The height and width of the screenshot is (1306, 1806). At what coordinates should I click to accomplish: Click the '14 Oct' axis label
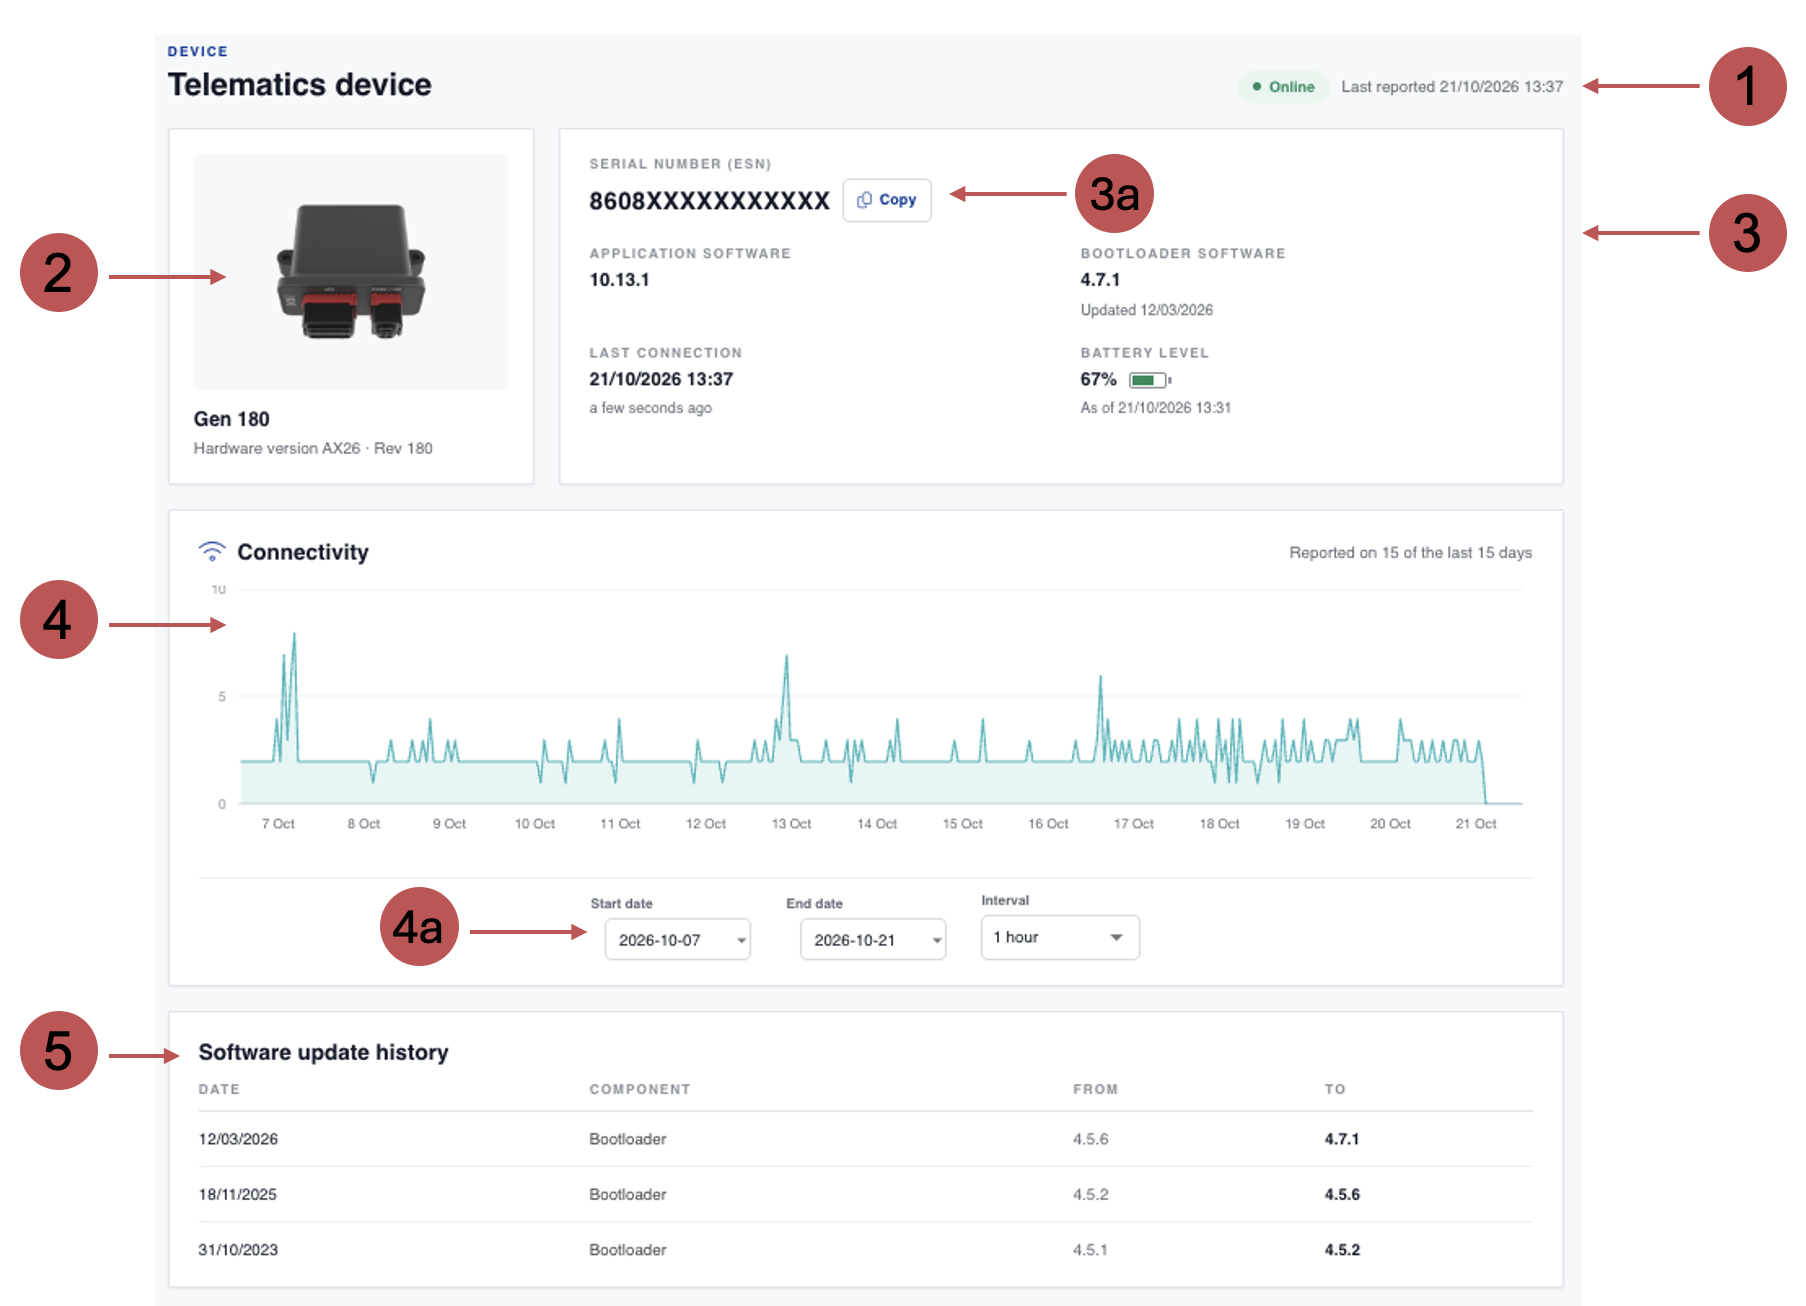(x=877, y=824)
